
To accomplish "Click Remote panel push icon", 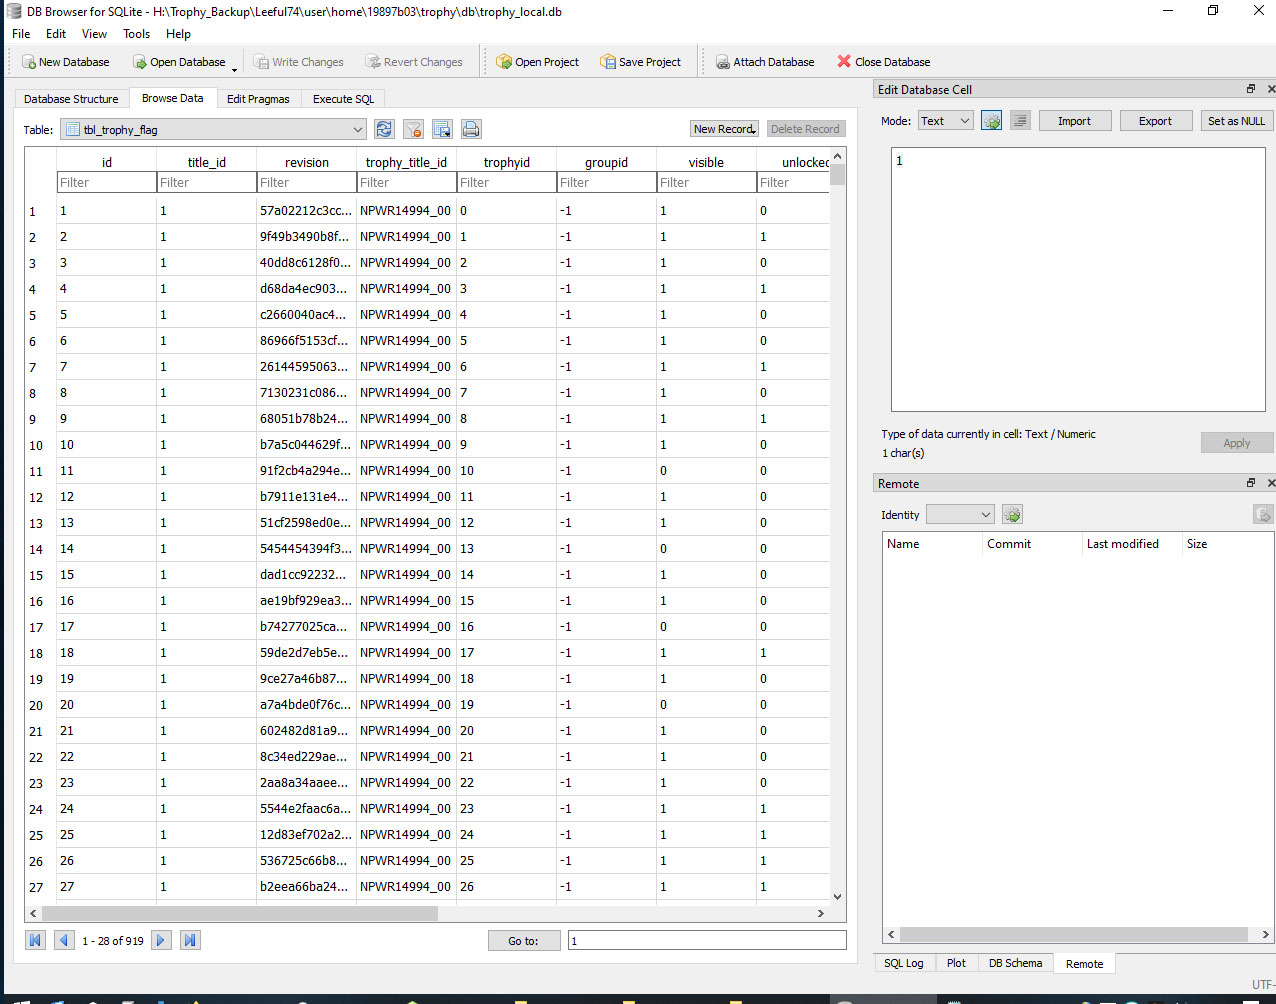I will click(1263, 515).
